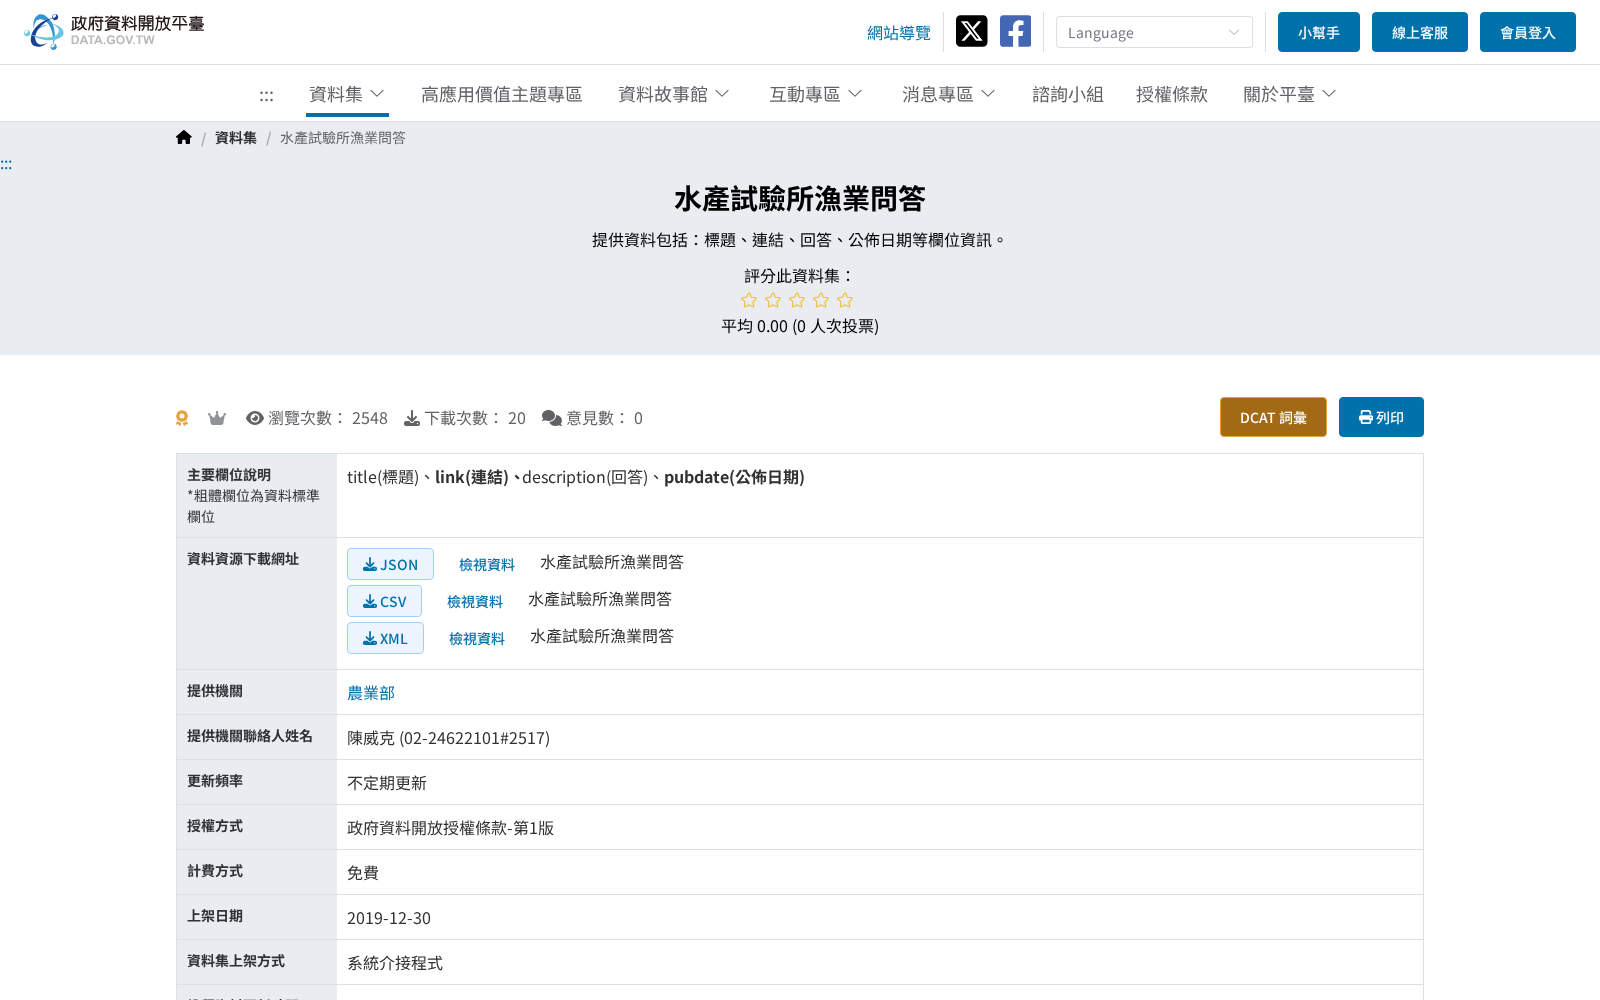Click the download icon beside 下載次數
1600x1000 pixels.
coord(412,418)
